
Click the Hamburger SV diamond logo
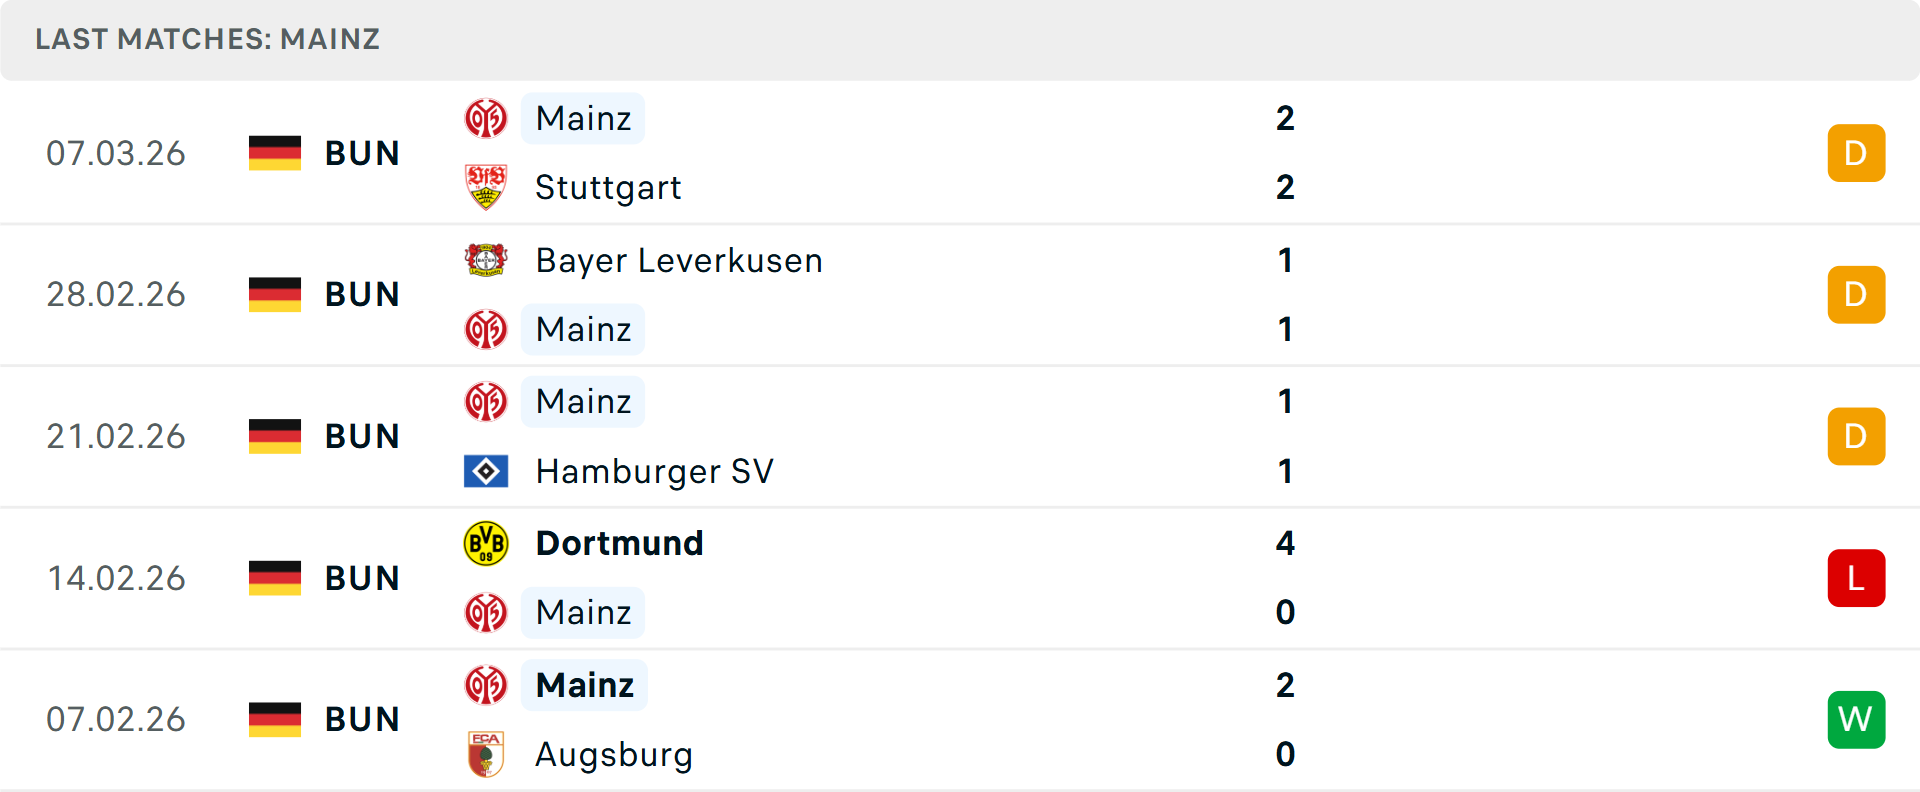point(486,471)
